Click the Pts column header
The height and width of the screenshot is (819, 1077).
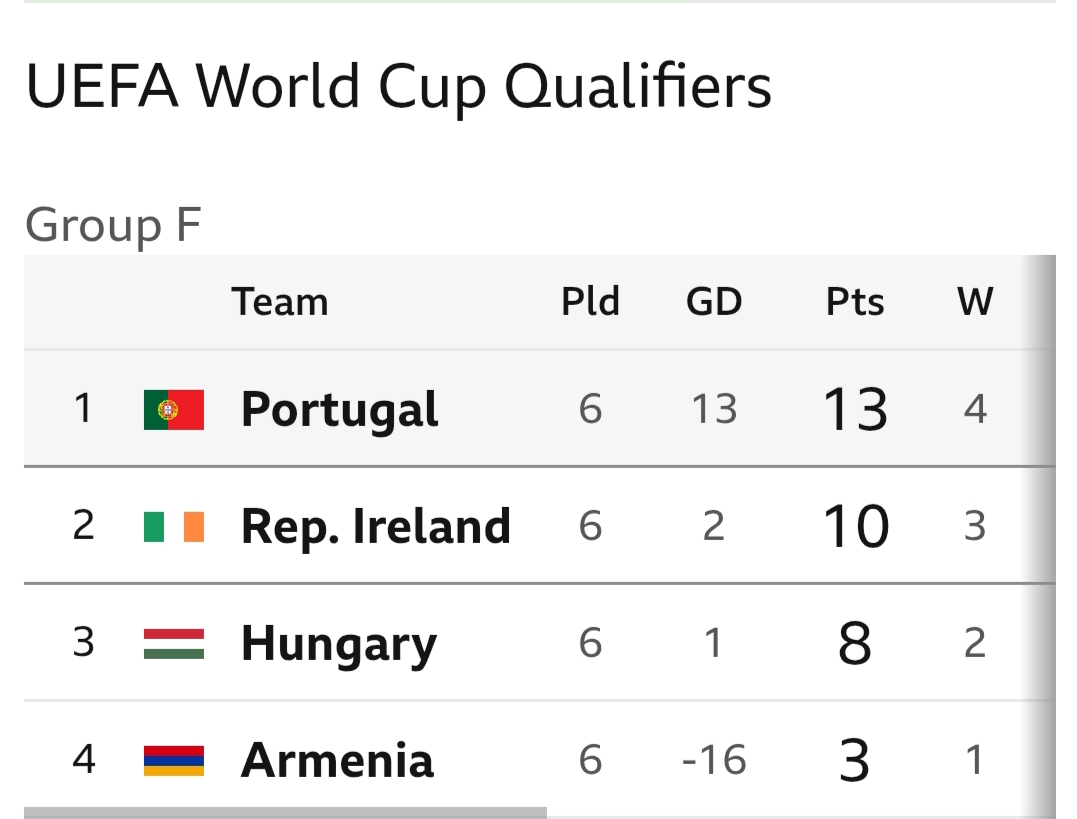tap(855, 302)
